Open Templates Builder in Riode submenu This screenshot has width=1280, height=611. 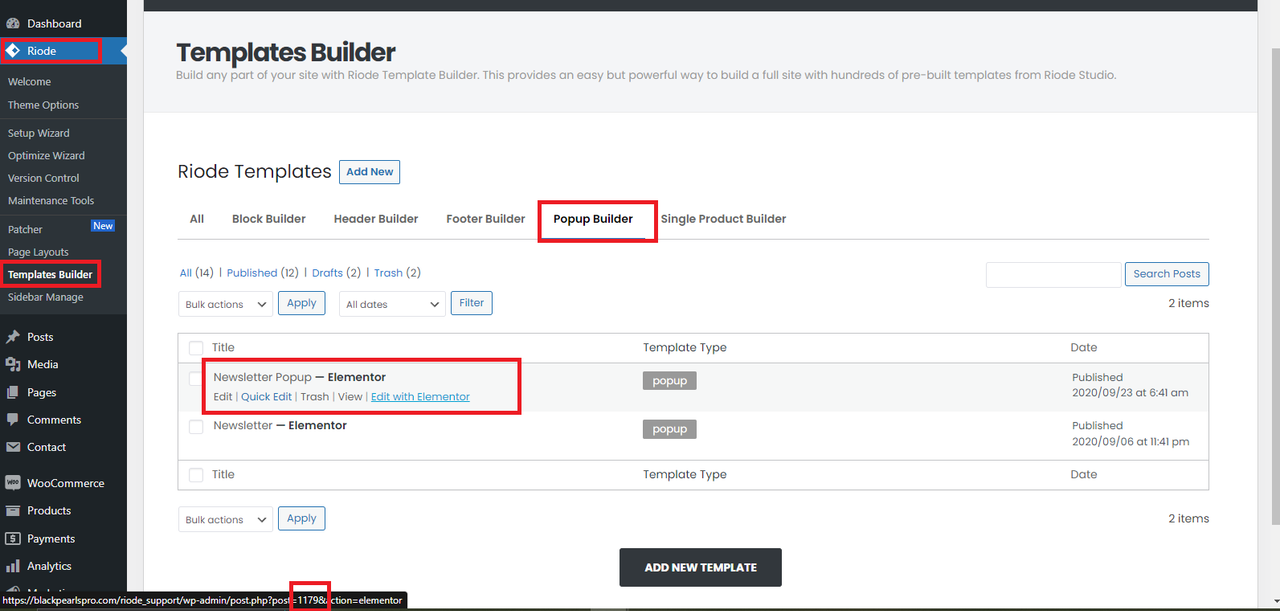(50, 275)
